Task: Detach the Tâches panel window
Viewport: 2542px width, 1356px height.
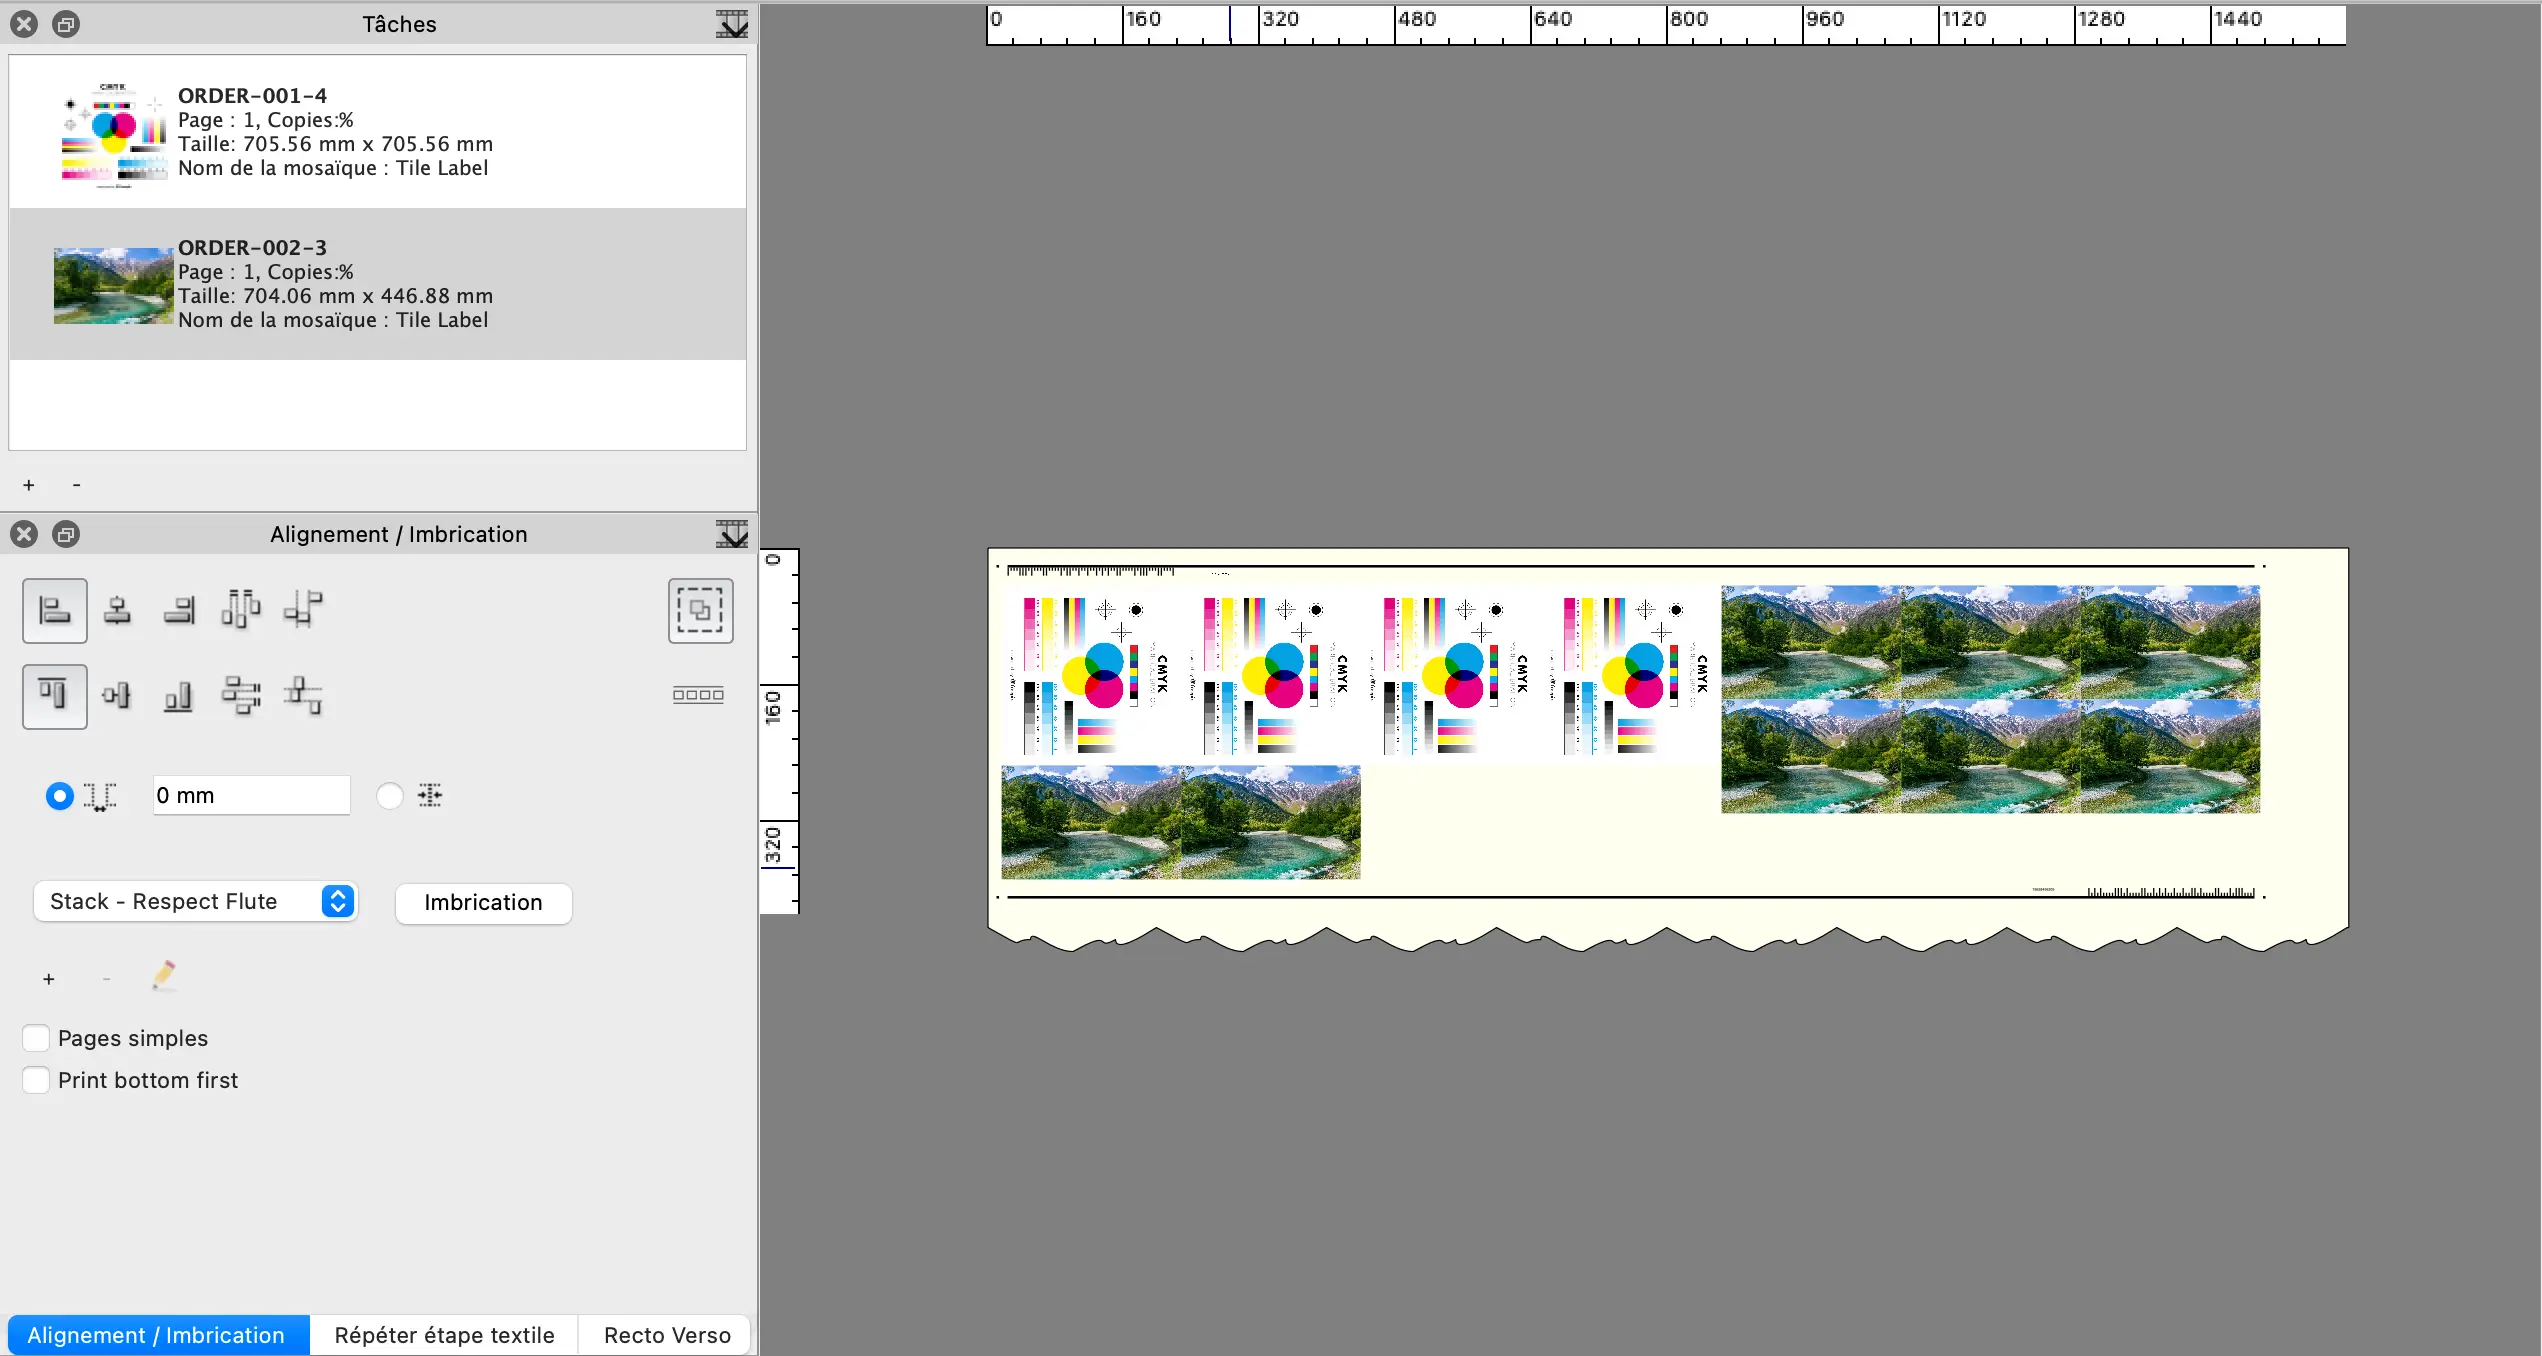Action: click(66, 24)
